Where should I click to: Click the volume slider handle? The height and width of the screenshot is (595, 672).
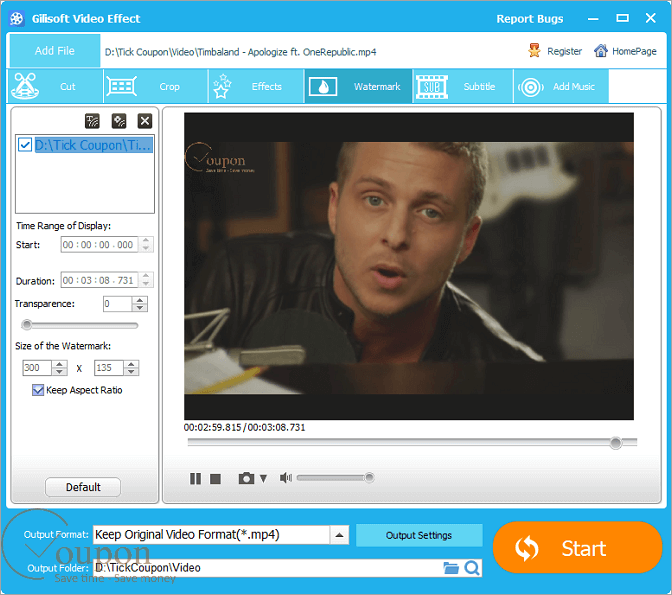369,477
